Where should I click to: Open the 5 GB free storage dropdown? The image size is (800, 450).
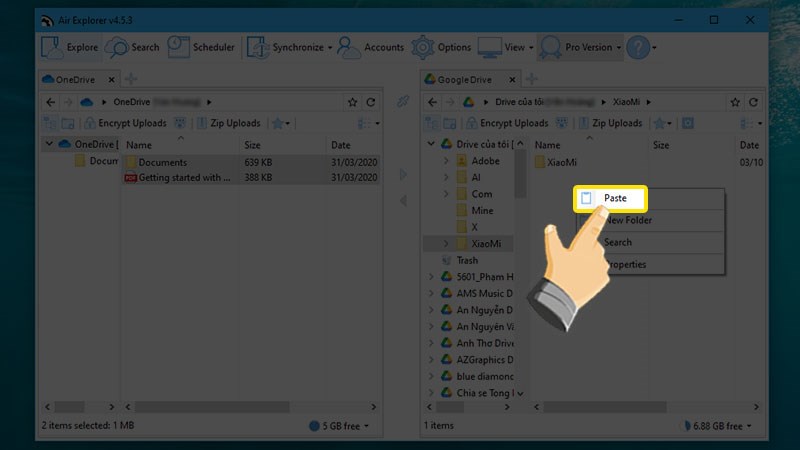click(x=339, y=426)
